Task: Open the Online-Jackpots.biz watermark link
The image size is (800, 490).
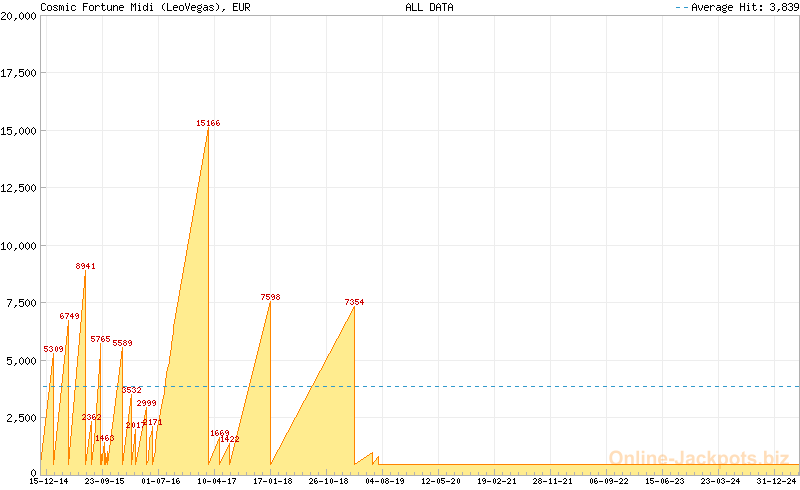Action: point(698,458)
